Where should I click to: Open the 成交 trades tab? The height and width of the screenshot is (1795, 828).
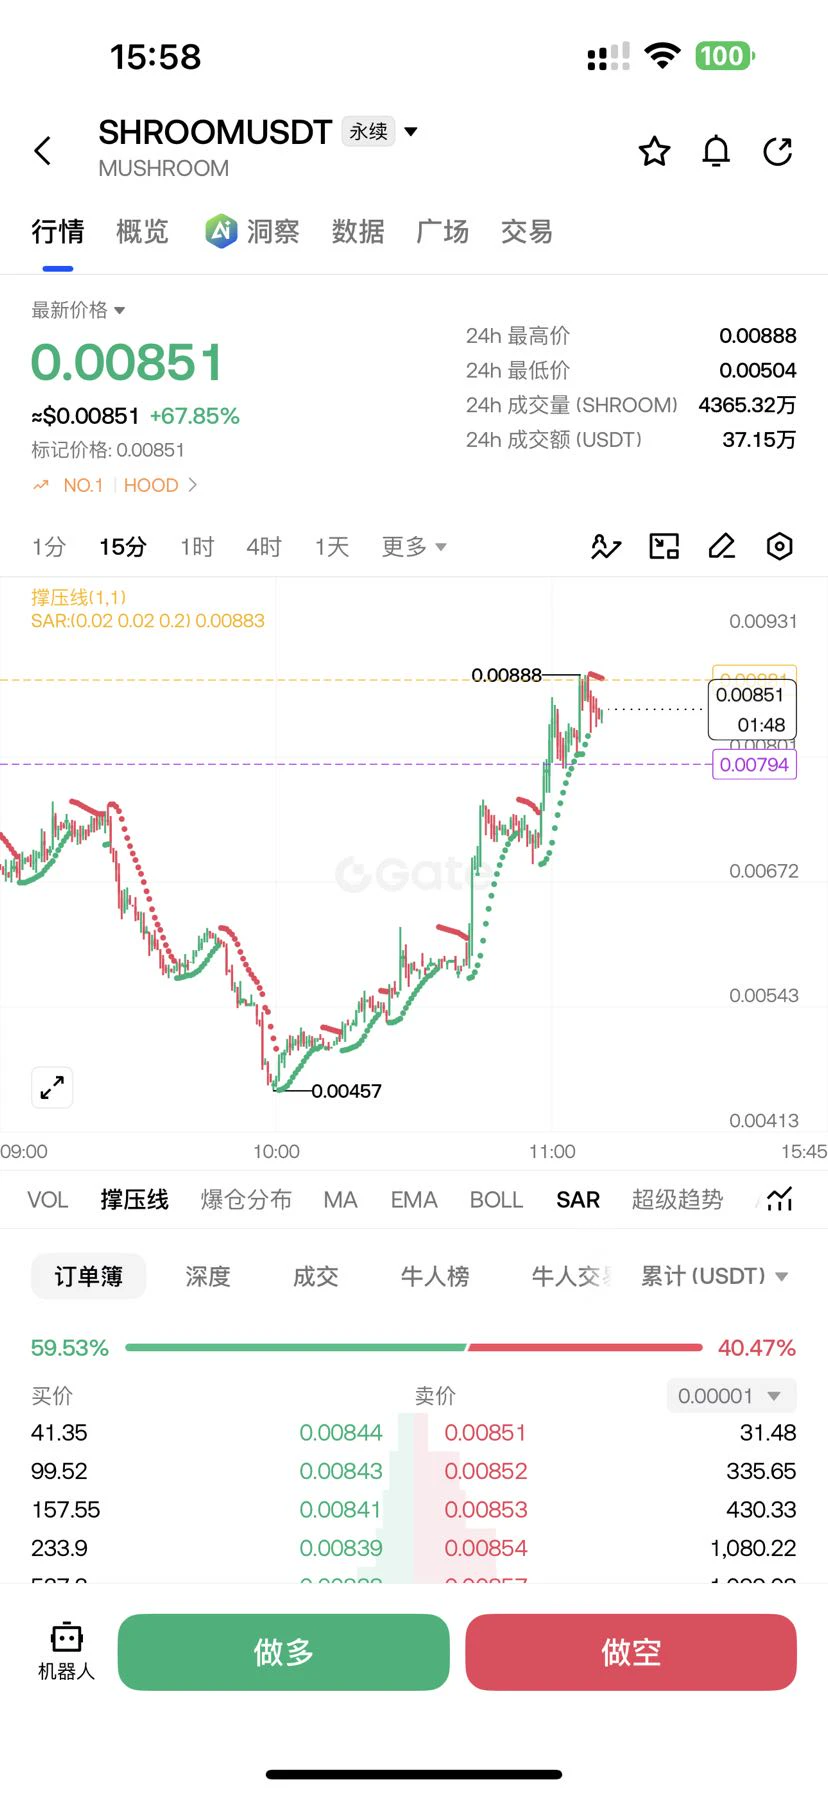315,1276
